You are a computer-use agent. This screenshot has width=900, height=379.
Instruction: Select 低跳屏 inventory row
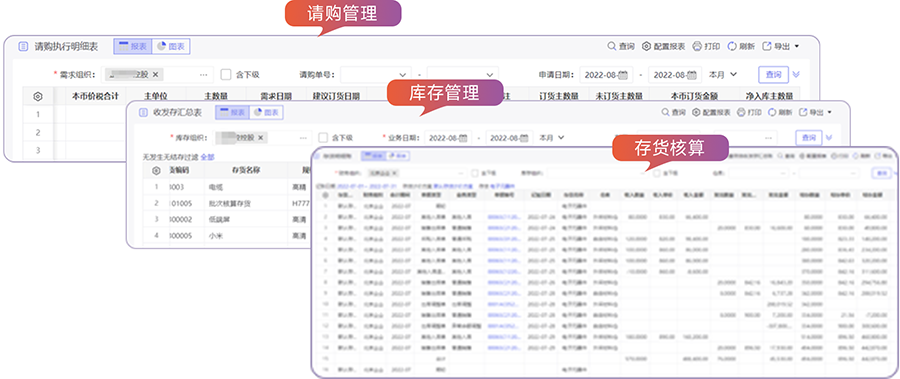click(227, 219)
